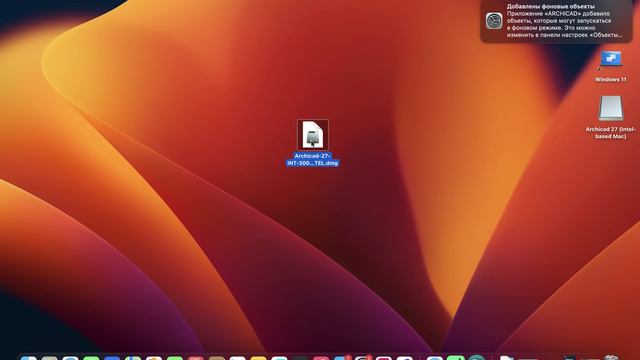The height and width of the screenshot is (360, 640).
Task: Click the Windows 11 label text
Action: pyautogui.click(x=611, y=80)
